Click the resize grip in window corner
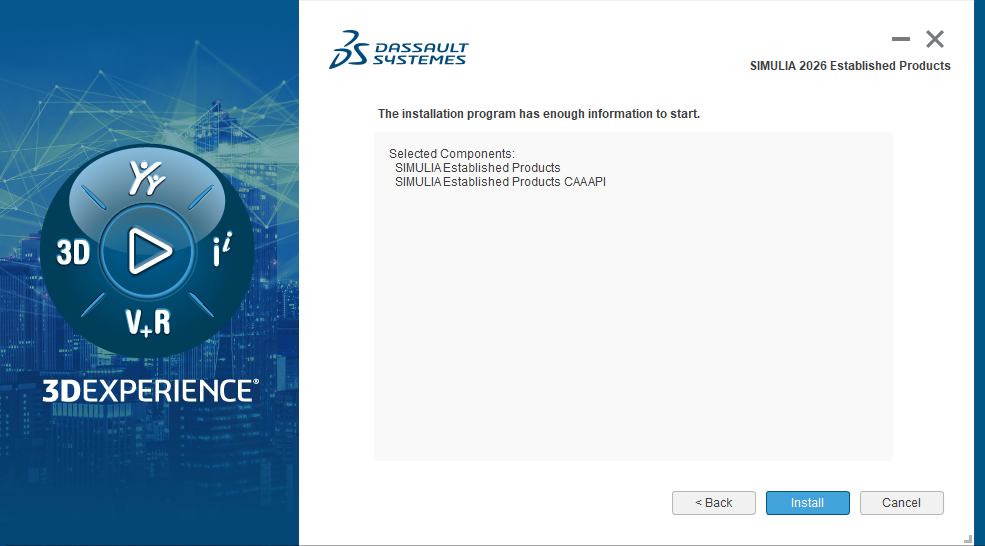Screen dimensions: 985x546 [x=967, y=538]
